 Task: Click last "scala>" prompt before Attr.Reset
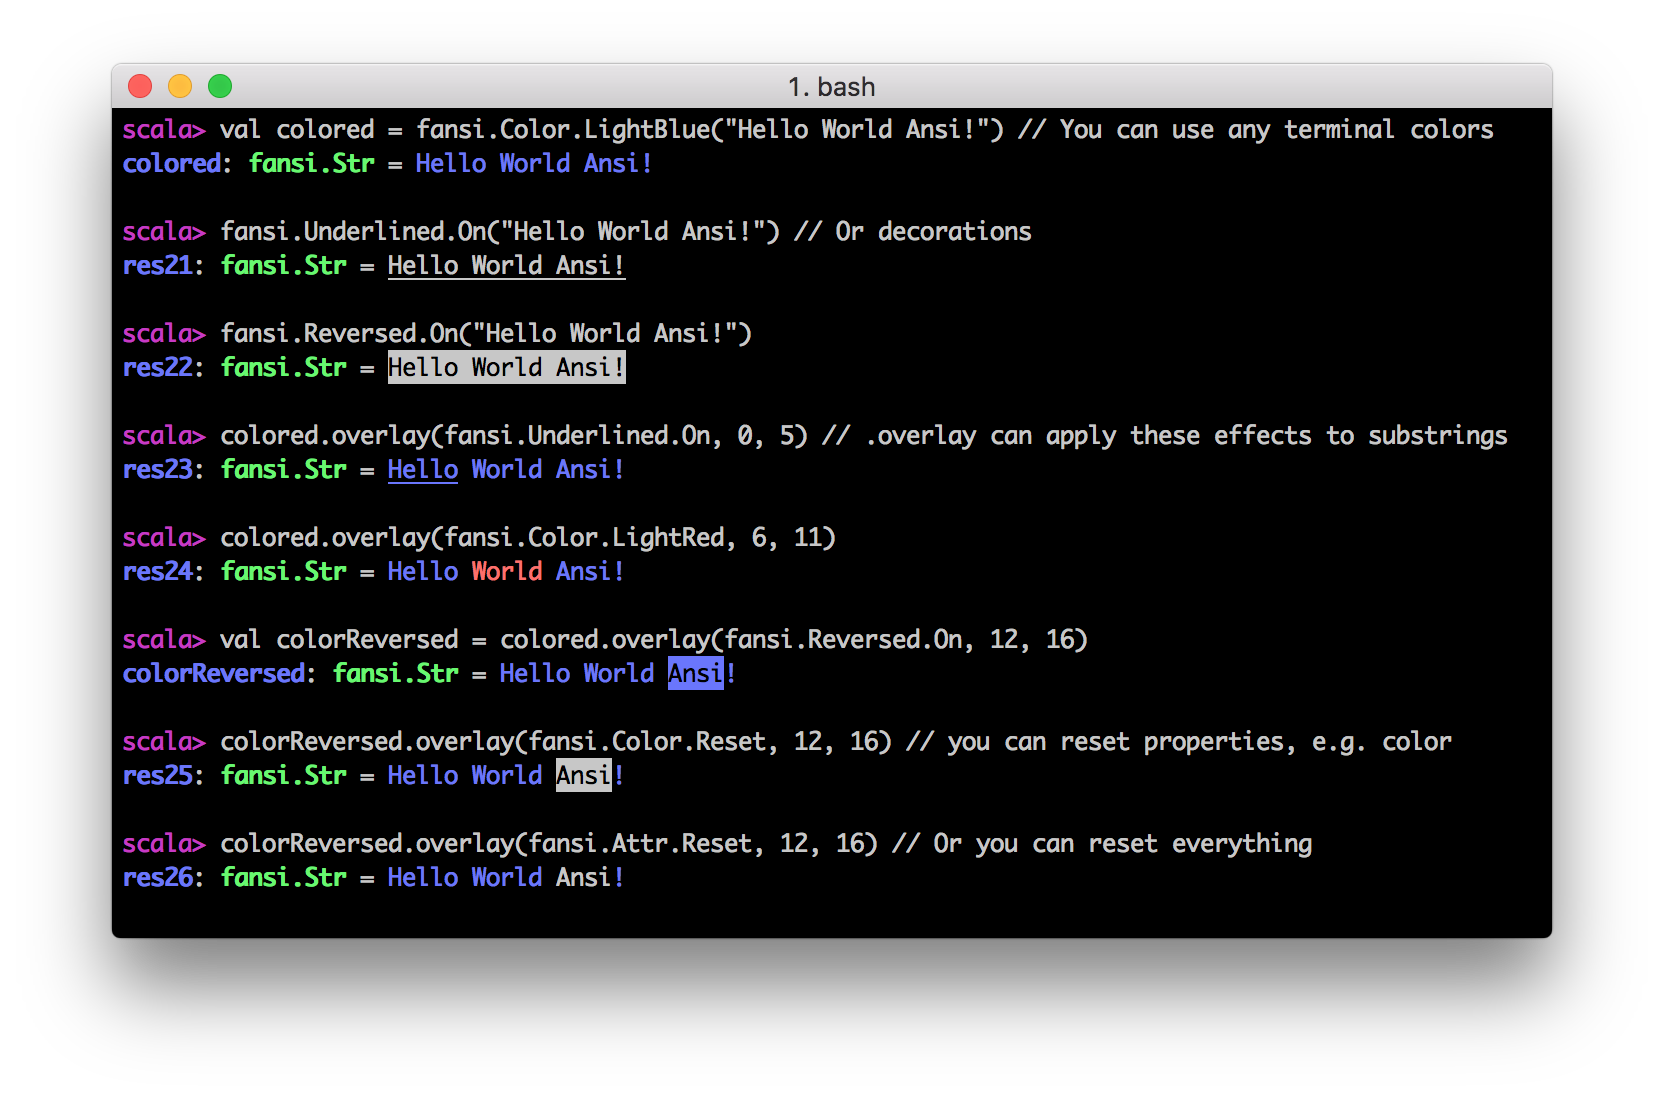(x=163, y=844)
